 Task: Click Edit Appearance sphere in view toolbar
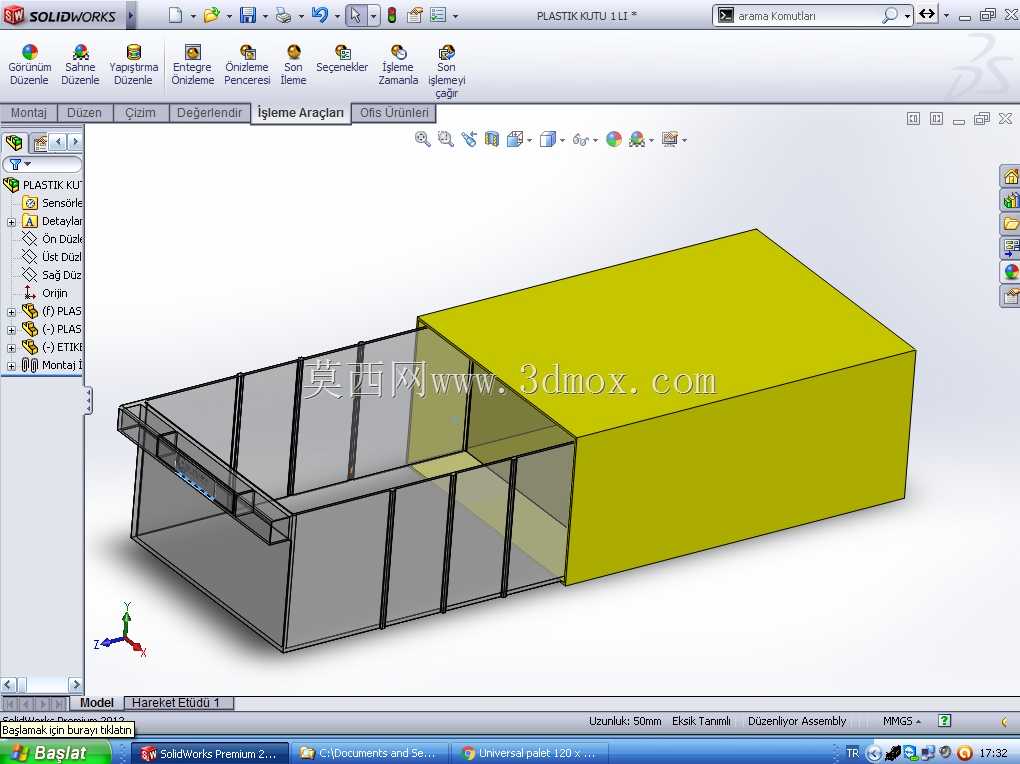coord(614,139)
